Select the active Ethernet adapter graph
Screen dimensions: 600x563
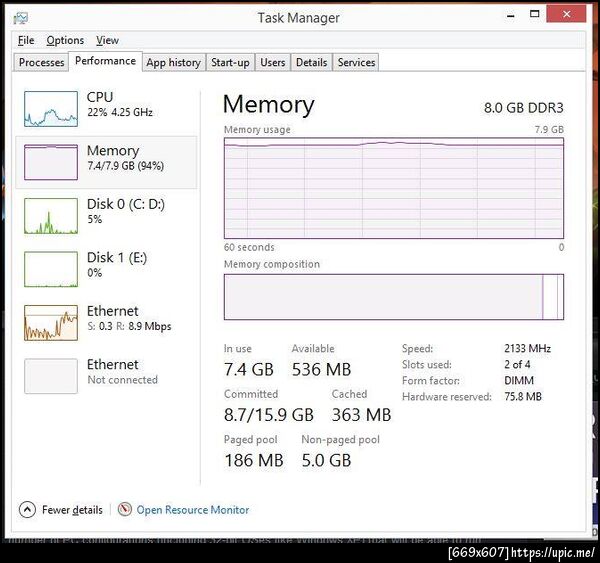(x=51, y=322)
